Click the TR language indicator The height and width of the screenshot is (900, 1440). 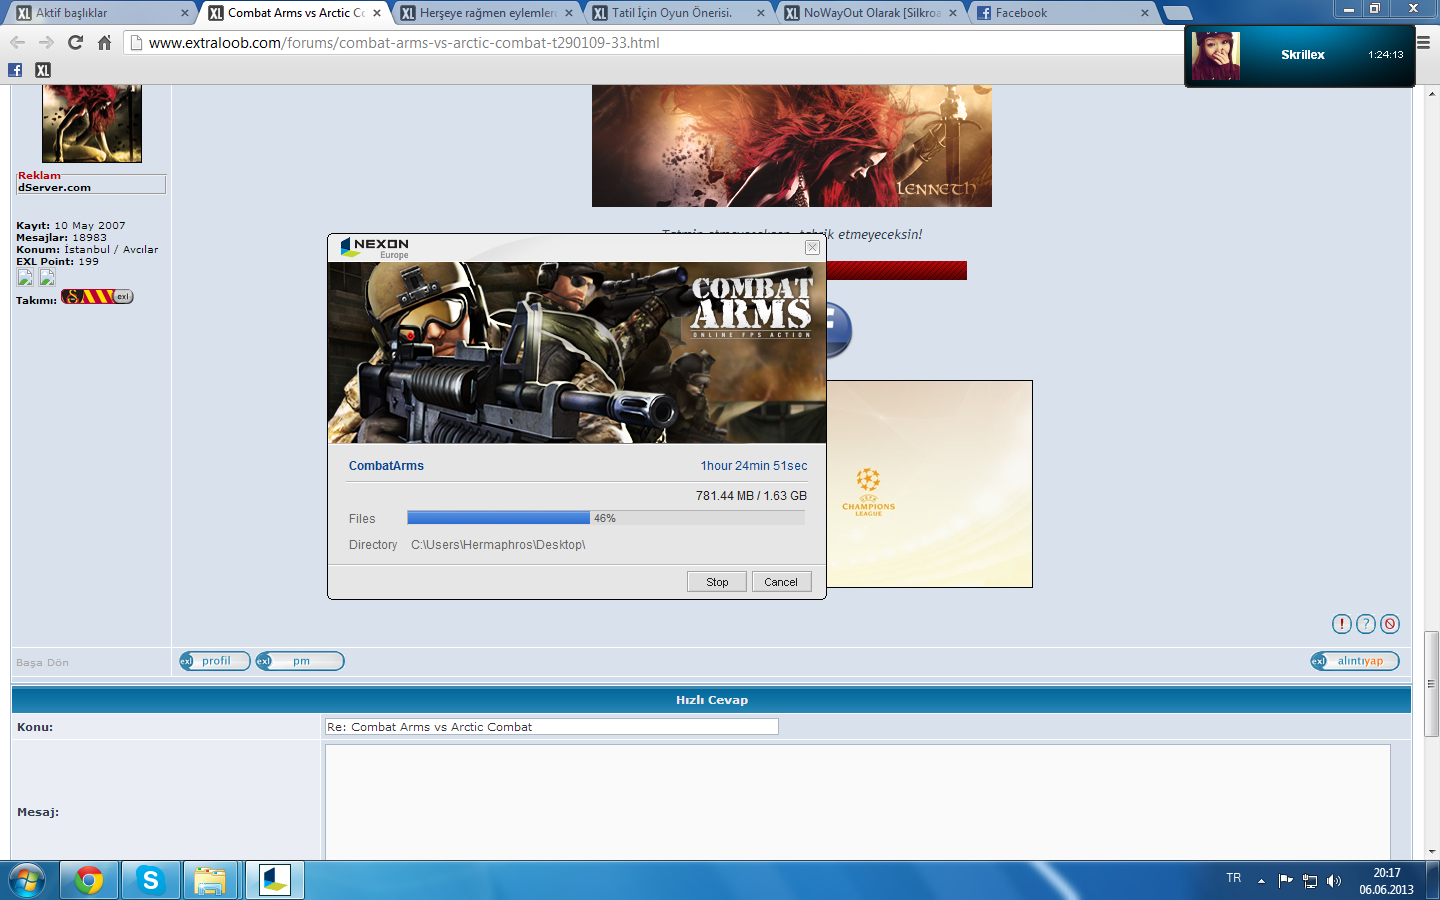(x=1234, y=878)
